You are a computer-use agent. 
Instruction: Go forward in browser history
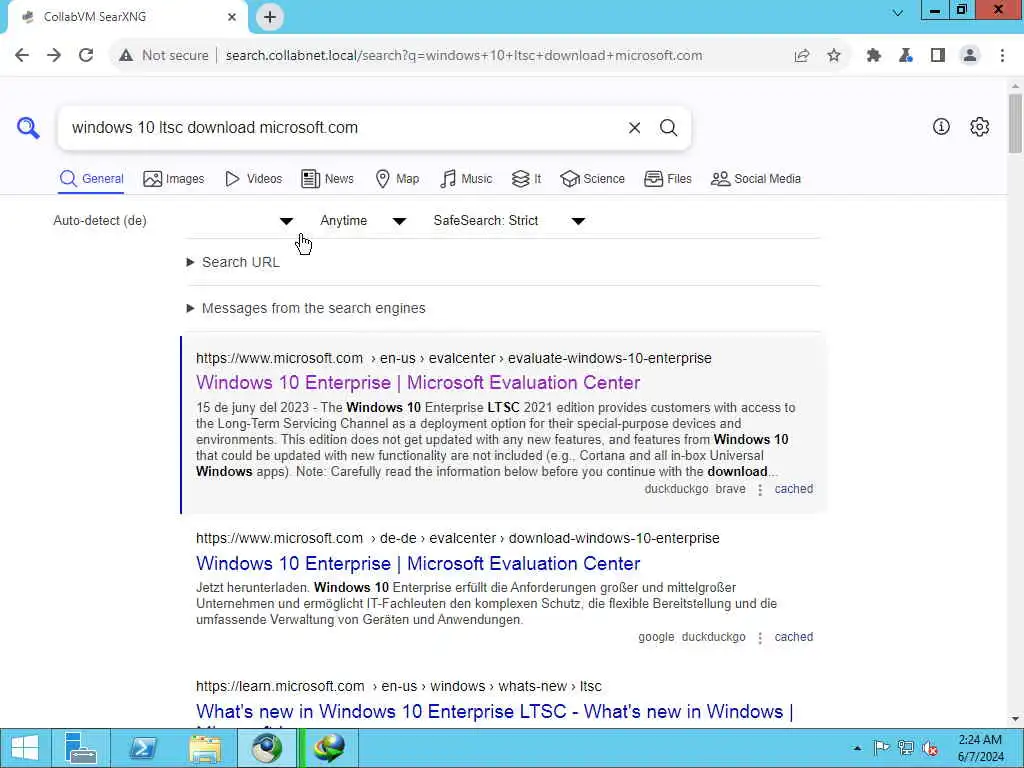(x=54, y=56)
